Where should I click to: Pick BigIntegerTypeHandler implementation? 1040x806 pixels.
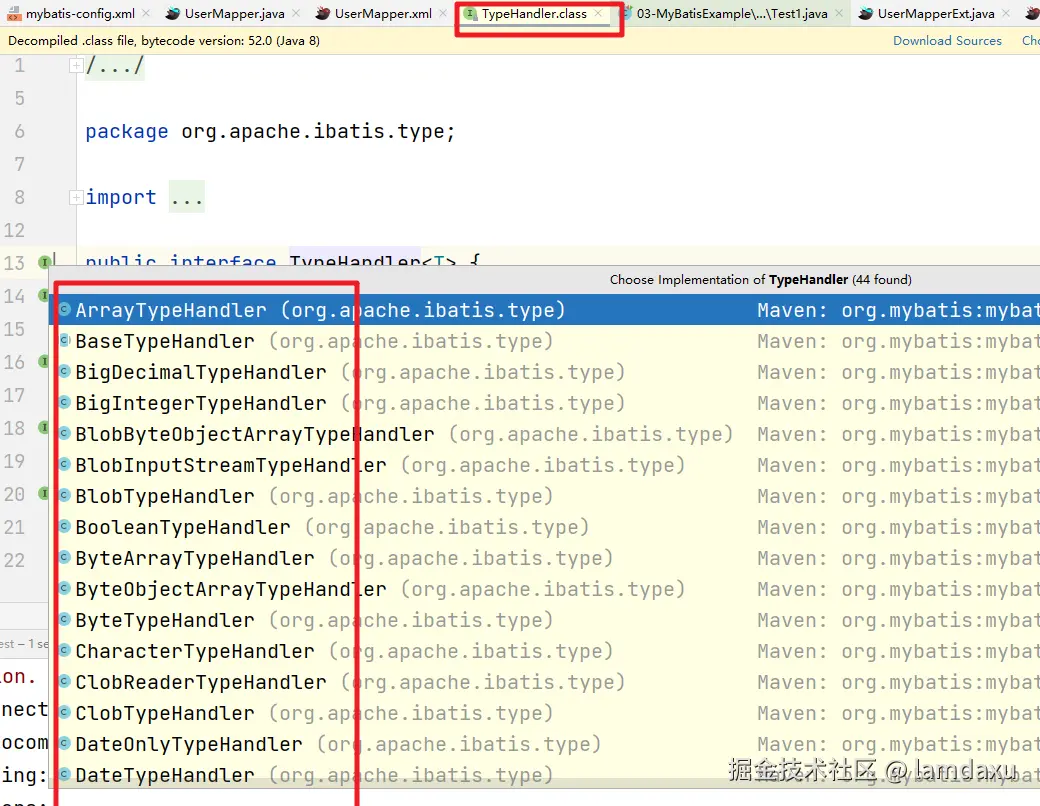pos(545,403)
